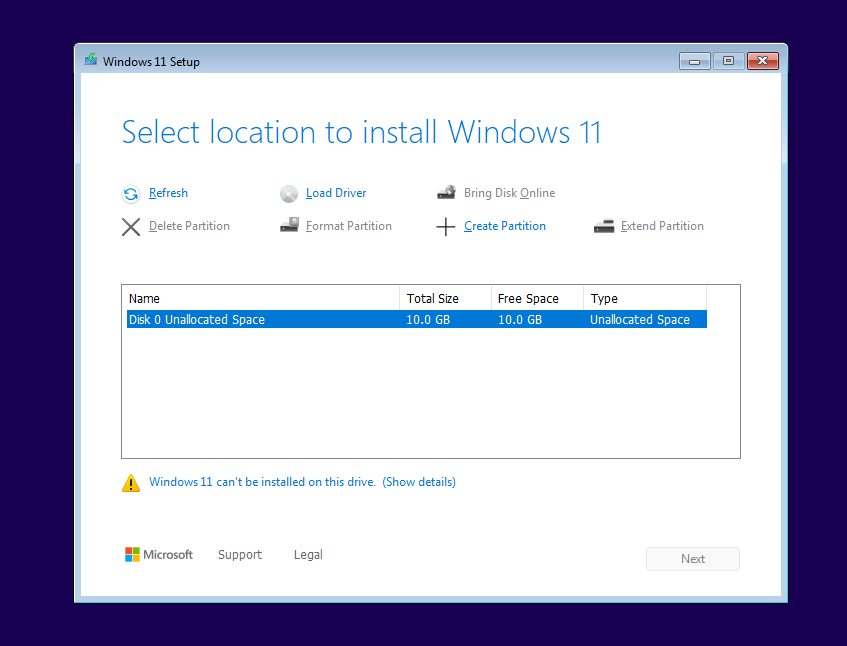
Task: Click the Refresh circular arrows icon
Action: [x=131, y=194]
